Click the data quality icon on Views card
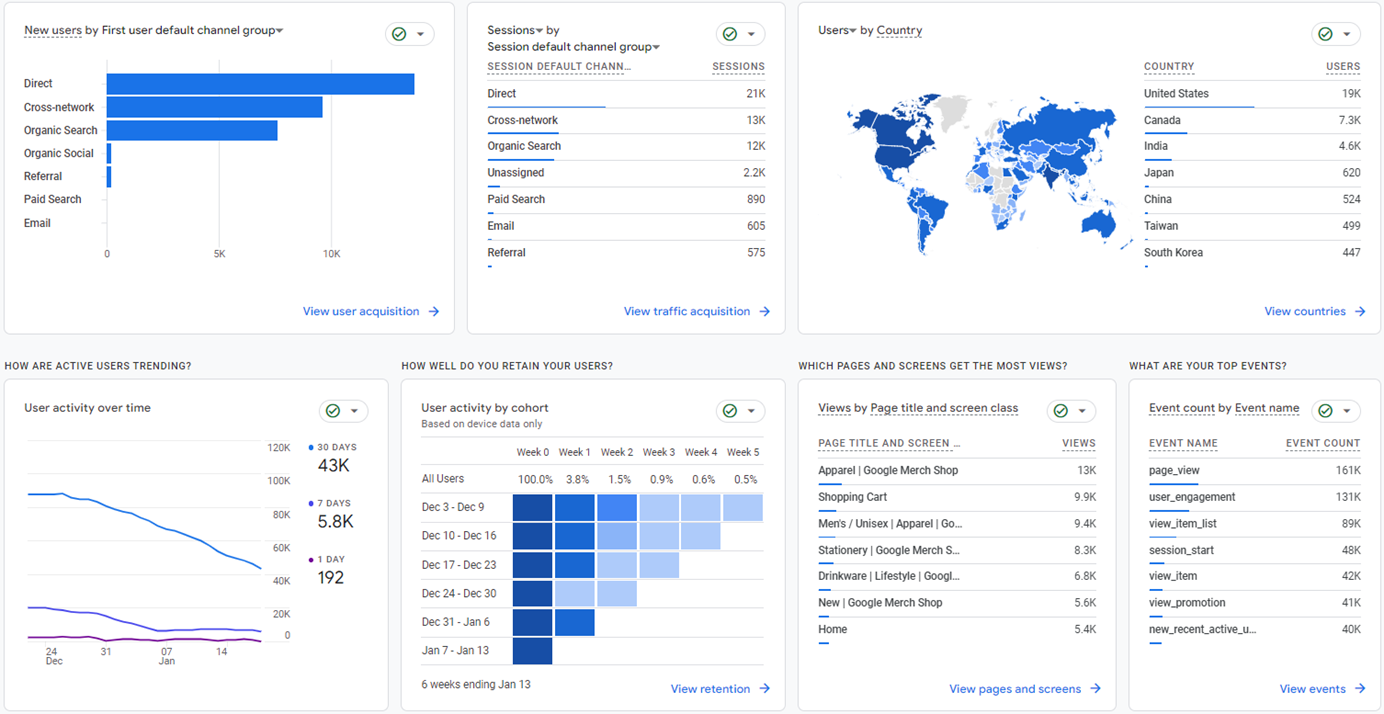The image size is (1384, 714). (x=1060, y=409)
